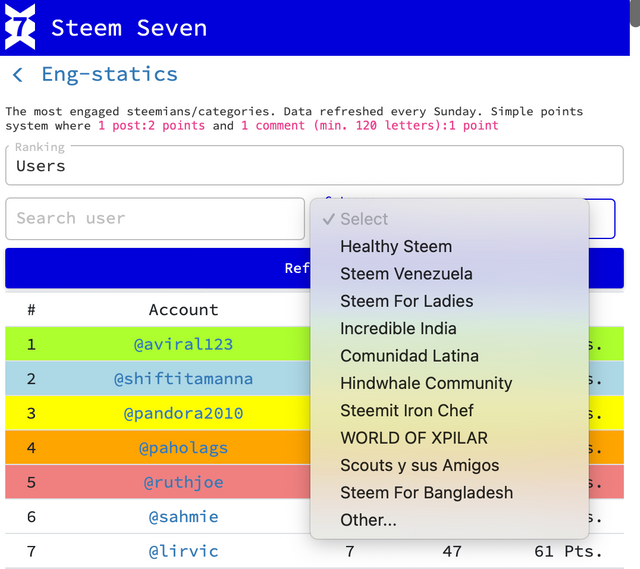Open the Ranking Users dropdown
This screenshot has width=640, height=569.
coord(314,165)
